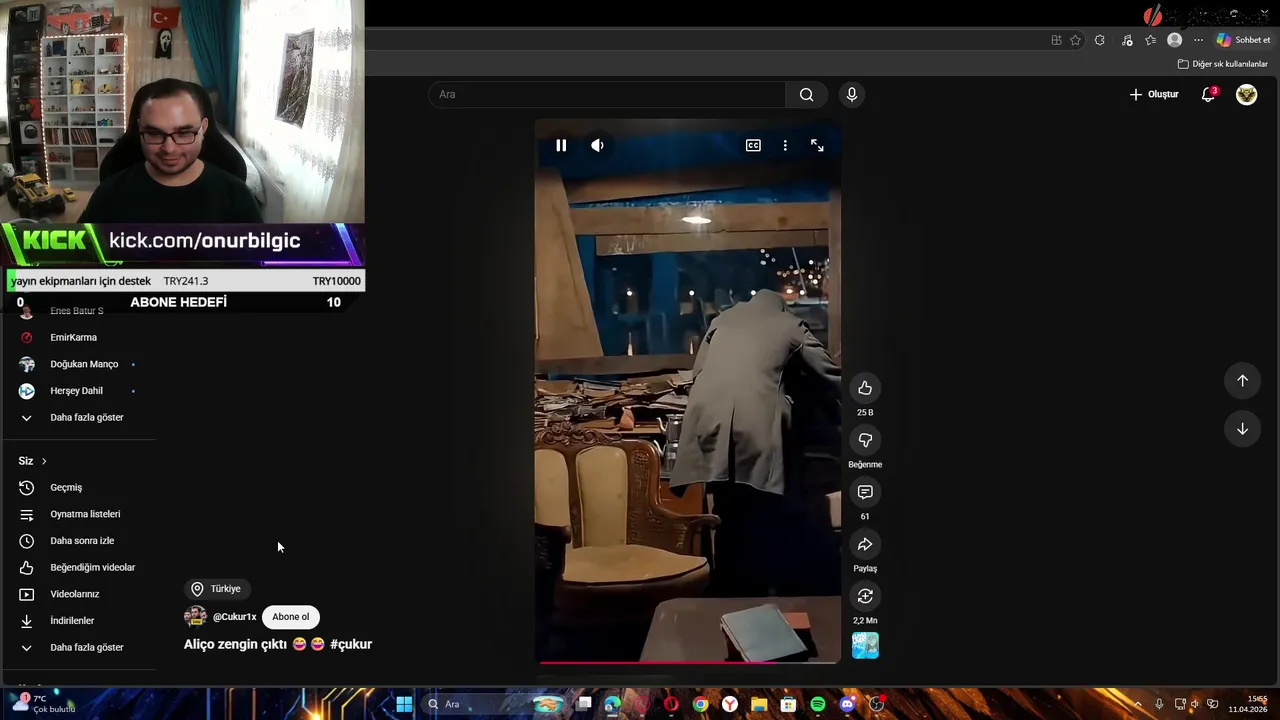Open the taskbar clock showing 11.04.2026
The width and height of the screenshot is (1280, 720).
tap(1248, 704)
